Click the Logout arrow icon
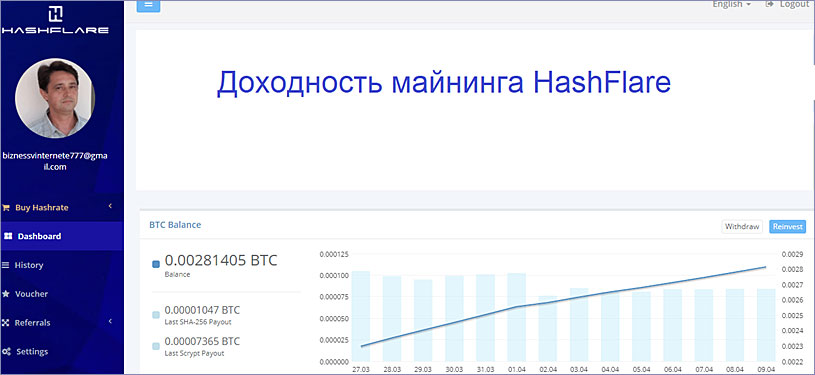Viewport: 815px width, 375px height. point(770,4)
